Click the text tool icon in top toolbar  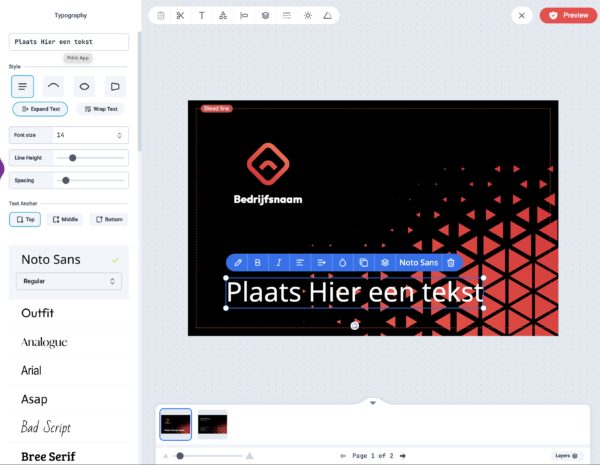click(x=201, y=15)
